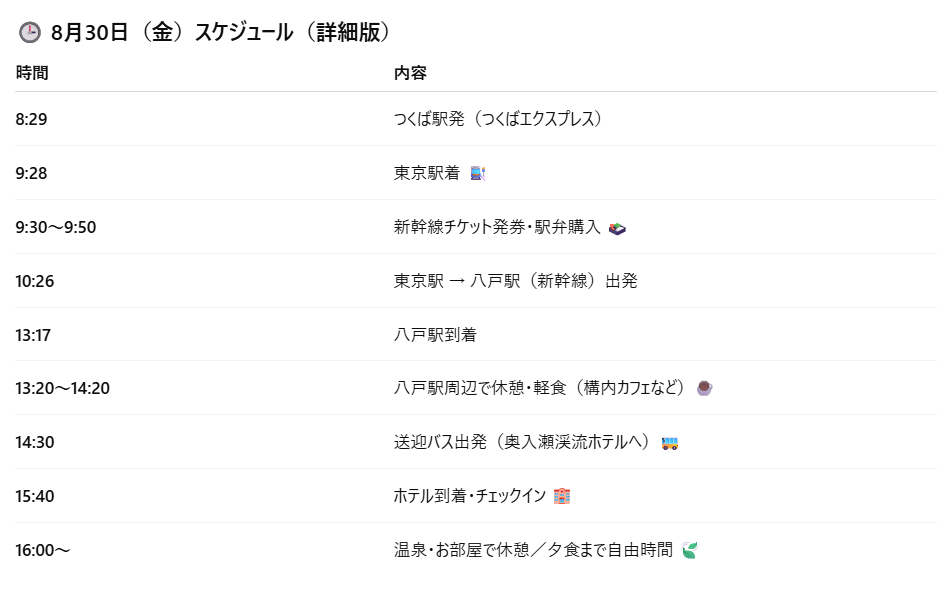Screen dimensions: 948x591
Task: Click the つくば駅発（つくばエクスプレス） entry
Action: (x=500, y=119)
